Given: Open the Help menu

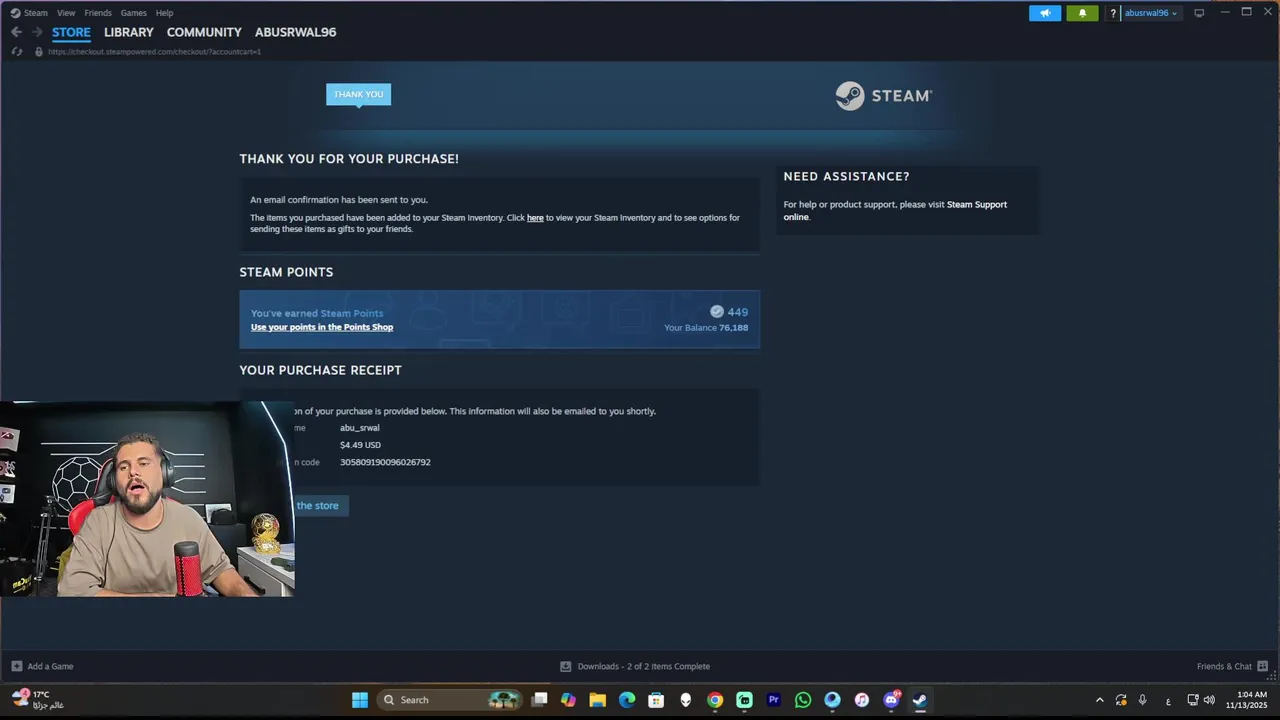Looking at the screenshot, I should click(164, 13).
